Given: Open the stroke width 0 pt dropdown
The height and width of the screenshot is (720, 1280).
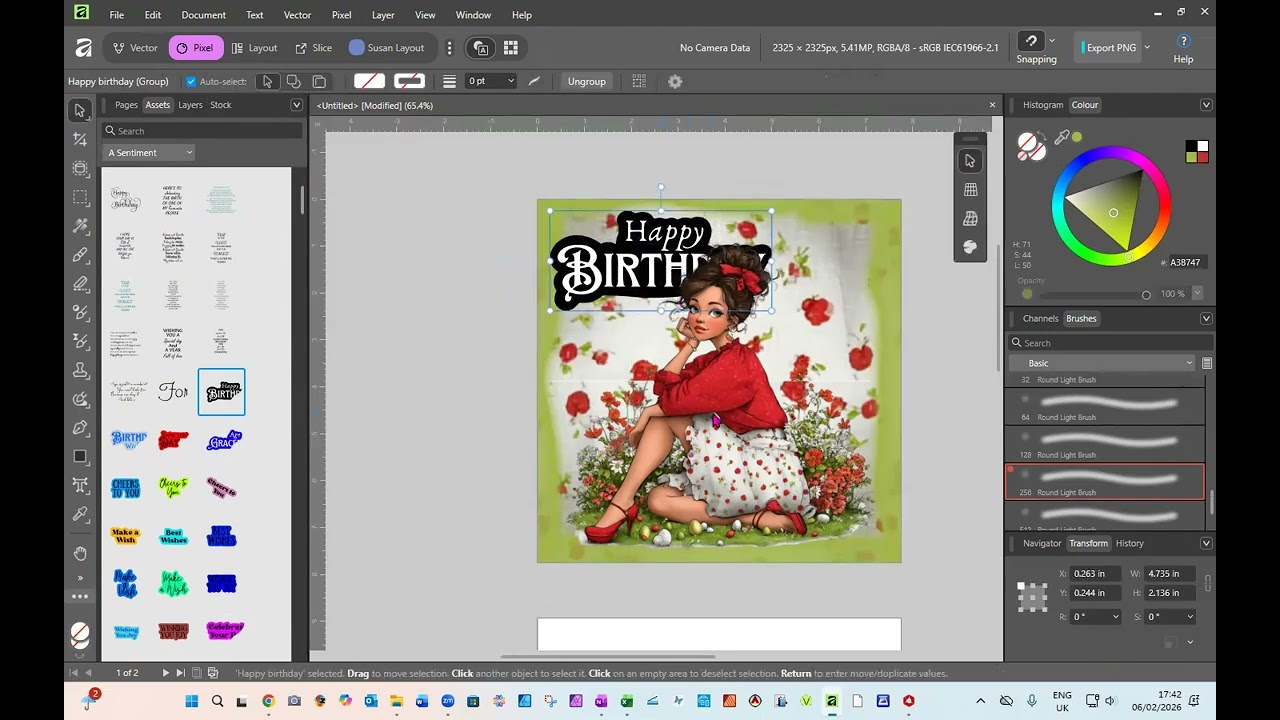Looking at the screenshot, I should [491, 81].
